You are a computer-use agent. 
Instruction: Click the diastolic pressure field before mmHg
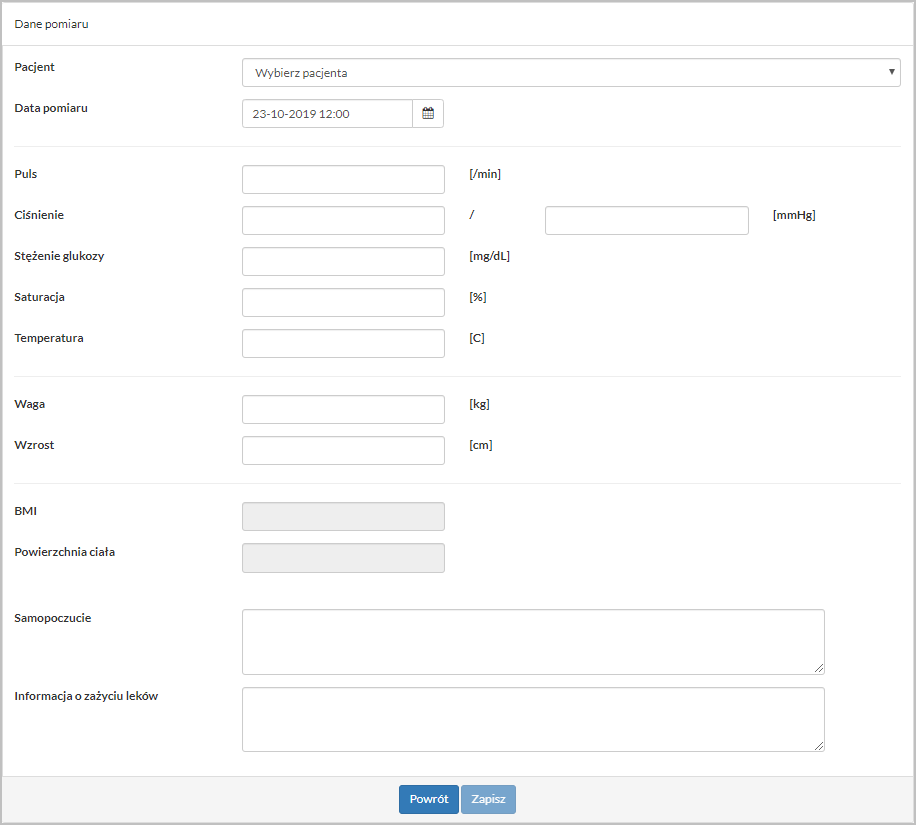[x=646, y=221]
